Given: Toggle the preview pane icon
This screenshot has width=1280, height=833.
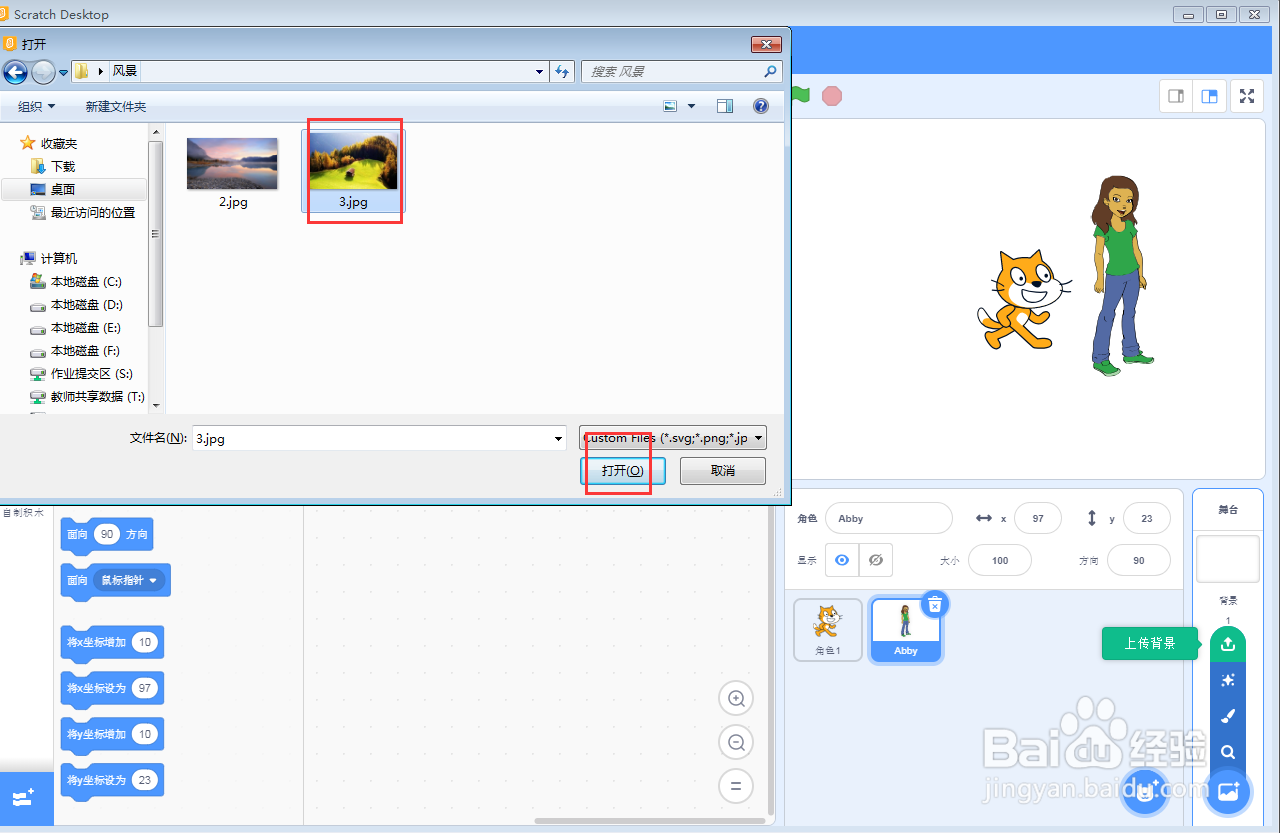Looking at the screenshot, I should tap(725, 106).
